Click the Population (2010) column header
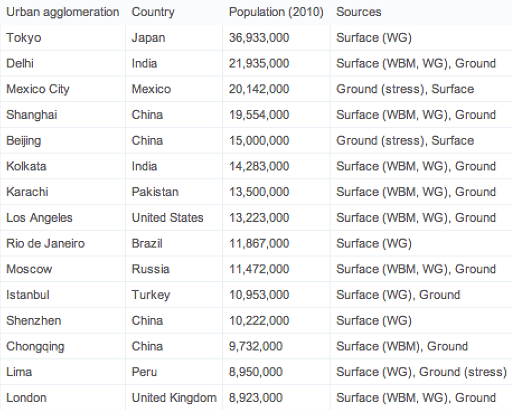Viewport: 512px width, 410px height. click(276, 12)
